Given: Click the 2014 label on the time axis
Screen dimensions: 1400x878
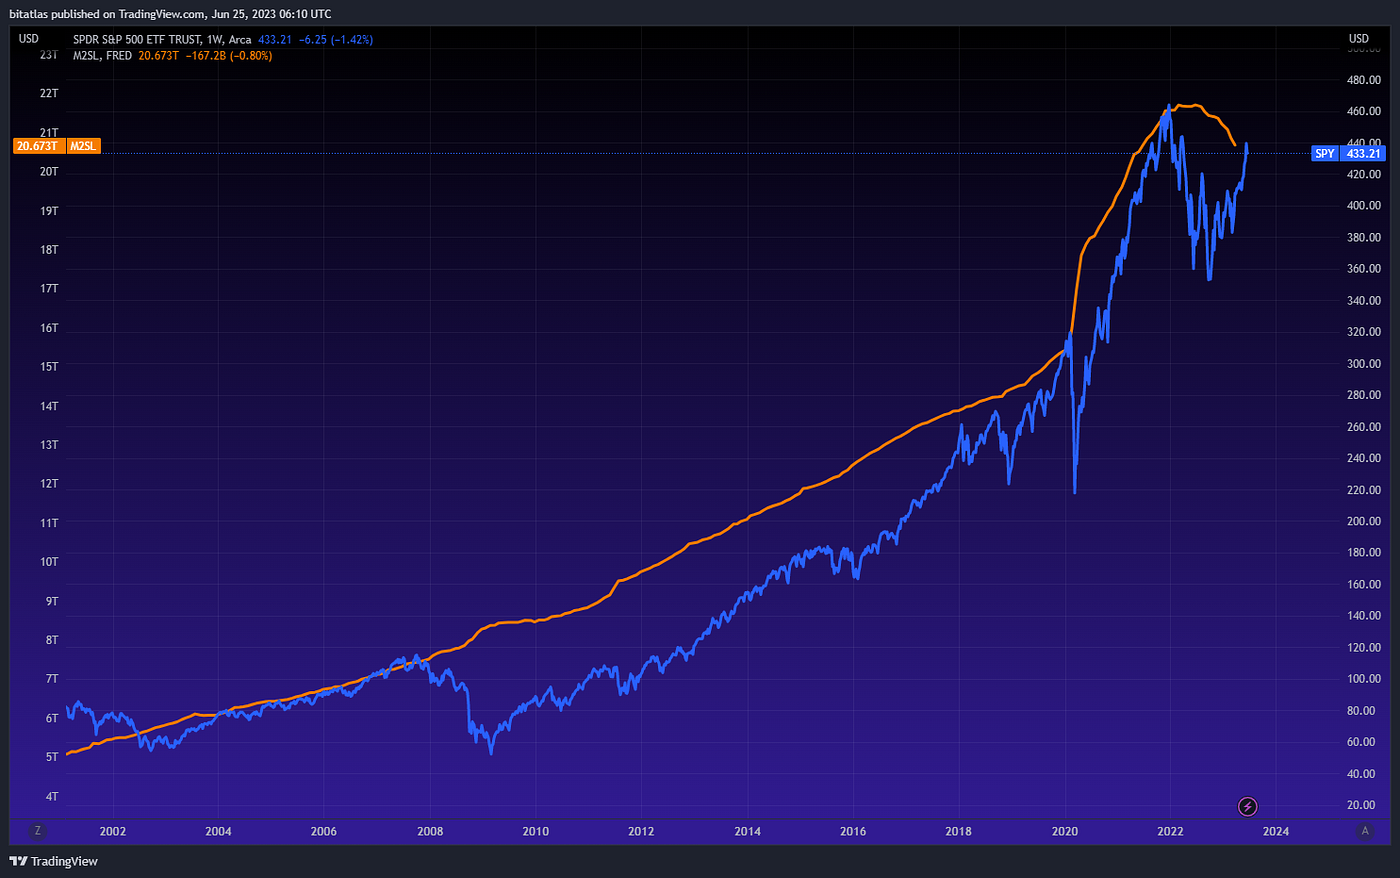Looking at the screenshot, I should tap(747, 831).
